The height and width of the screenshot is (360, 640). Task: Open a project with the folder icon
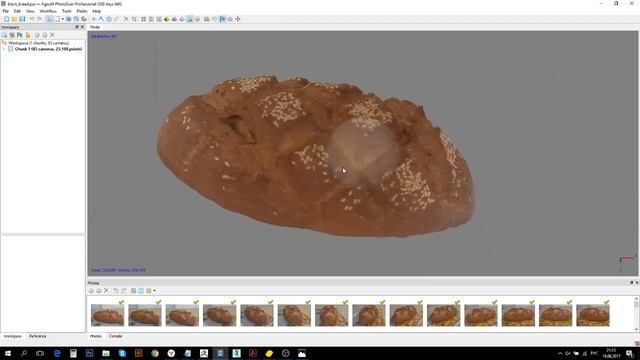coord(14,19)
